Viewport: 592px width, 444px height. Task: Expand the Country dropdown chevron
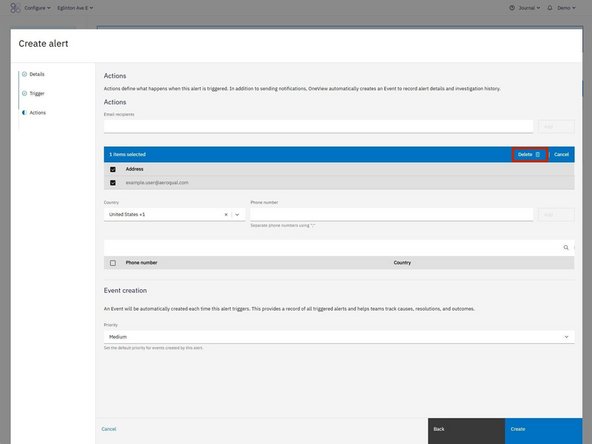(x=237, y=214)
